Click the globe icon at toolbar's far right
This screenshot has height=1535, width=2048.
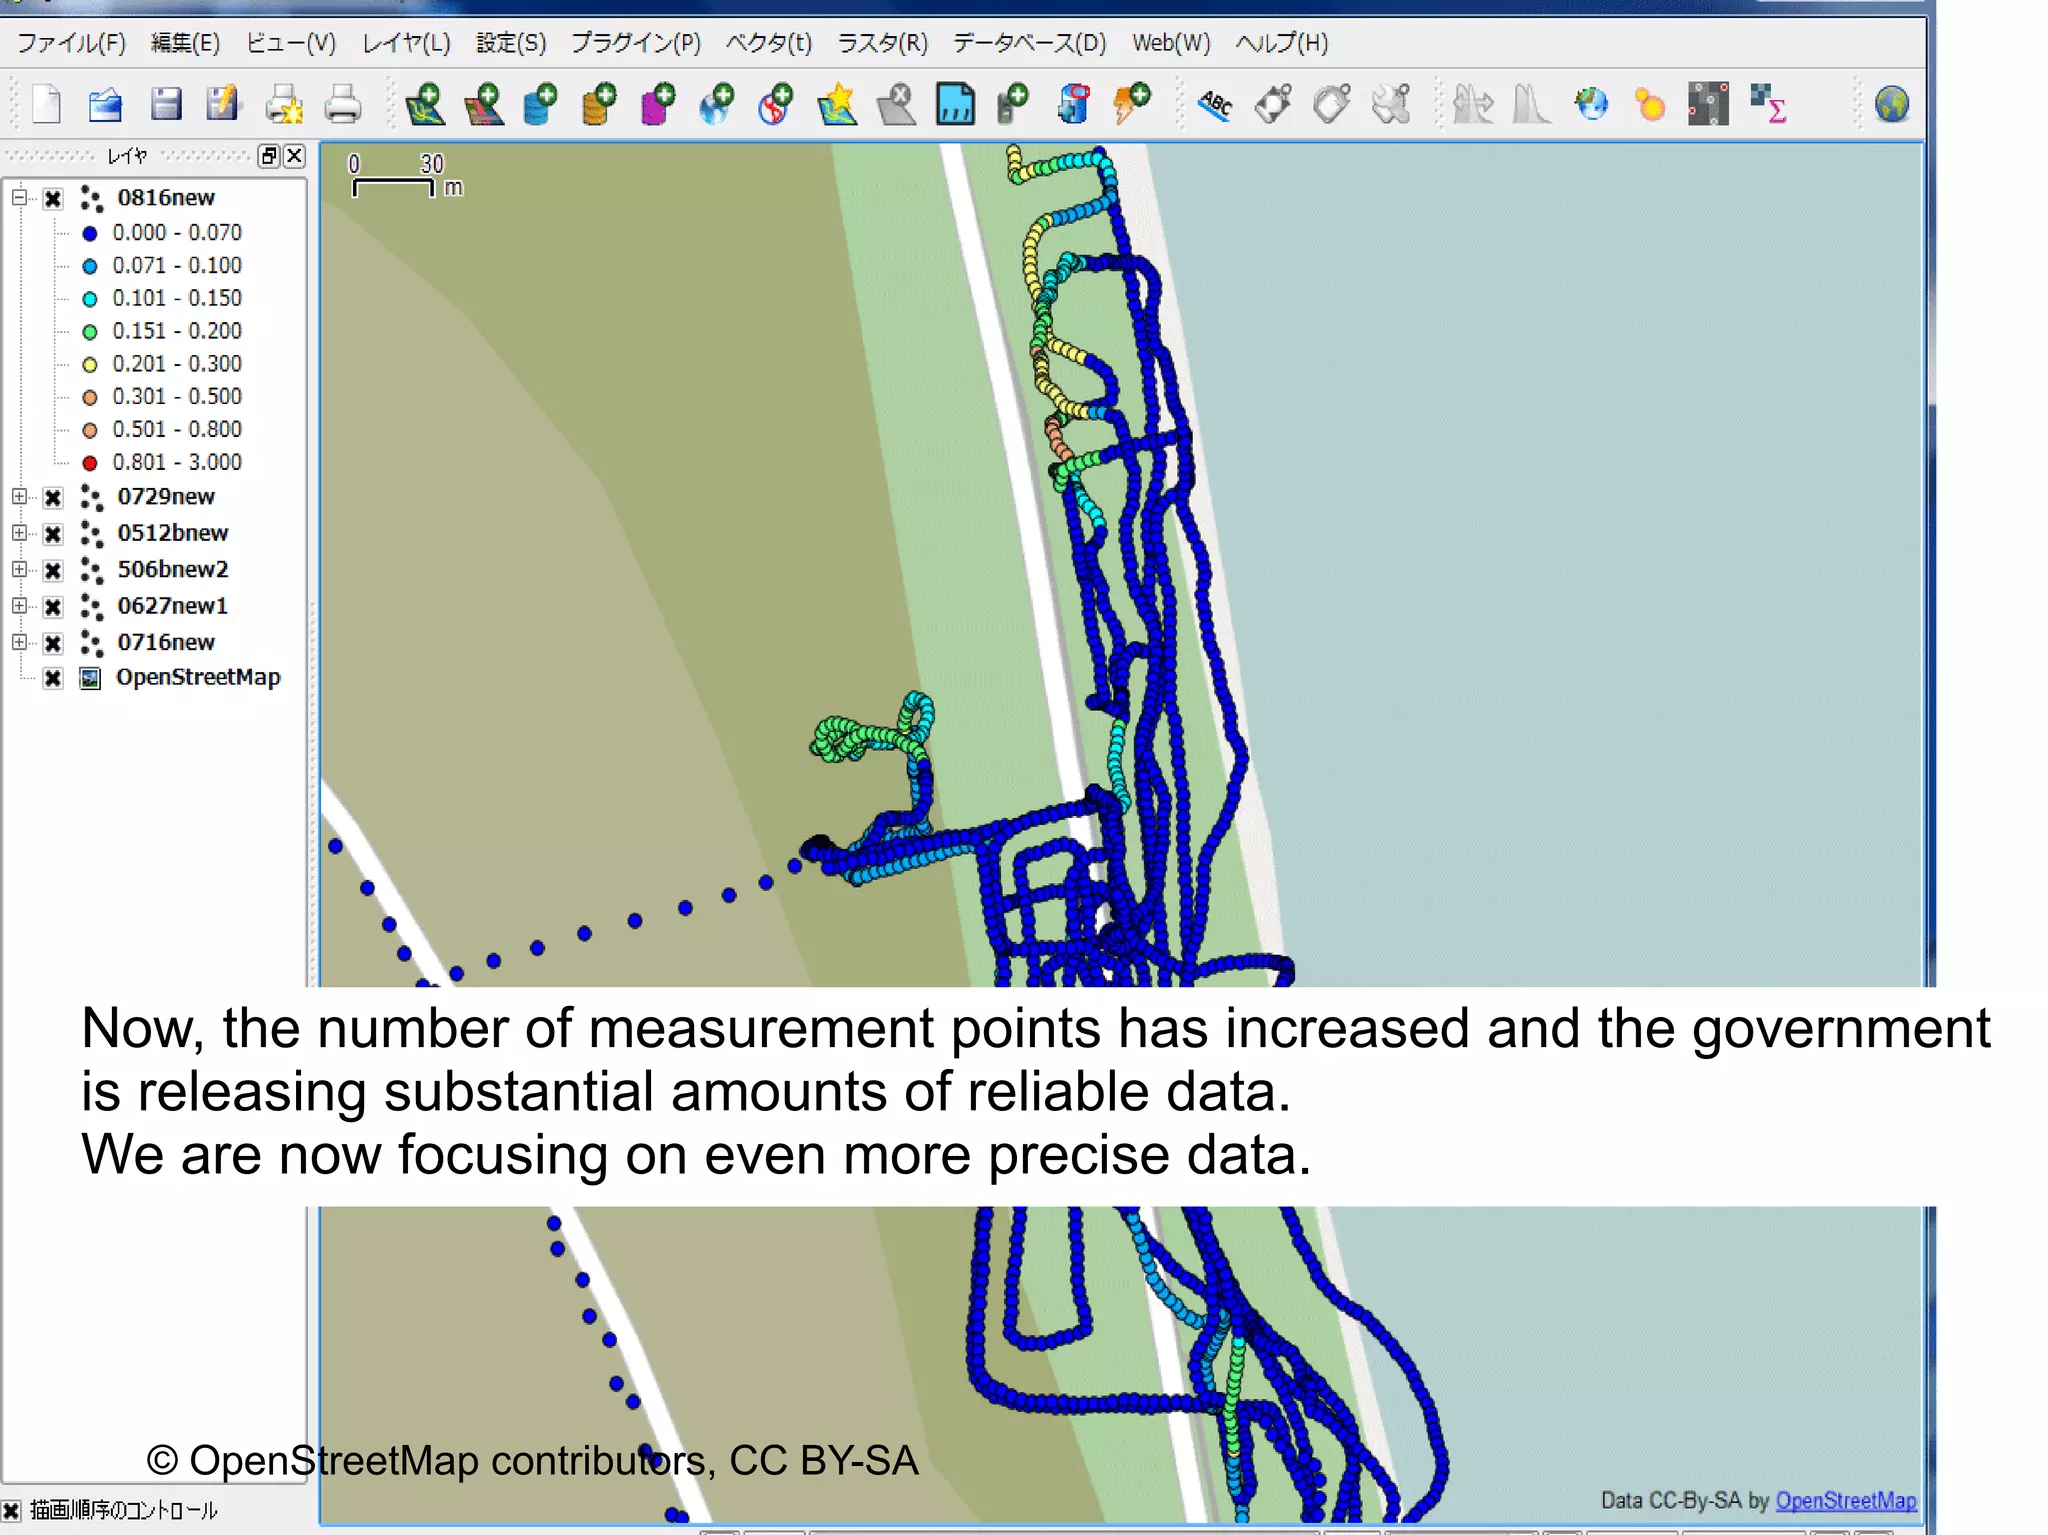tap(1891, 104)
